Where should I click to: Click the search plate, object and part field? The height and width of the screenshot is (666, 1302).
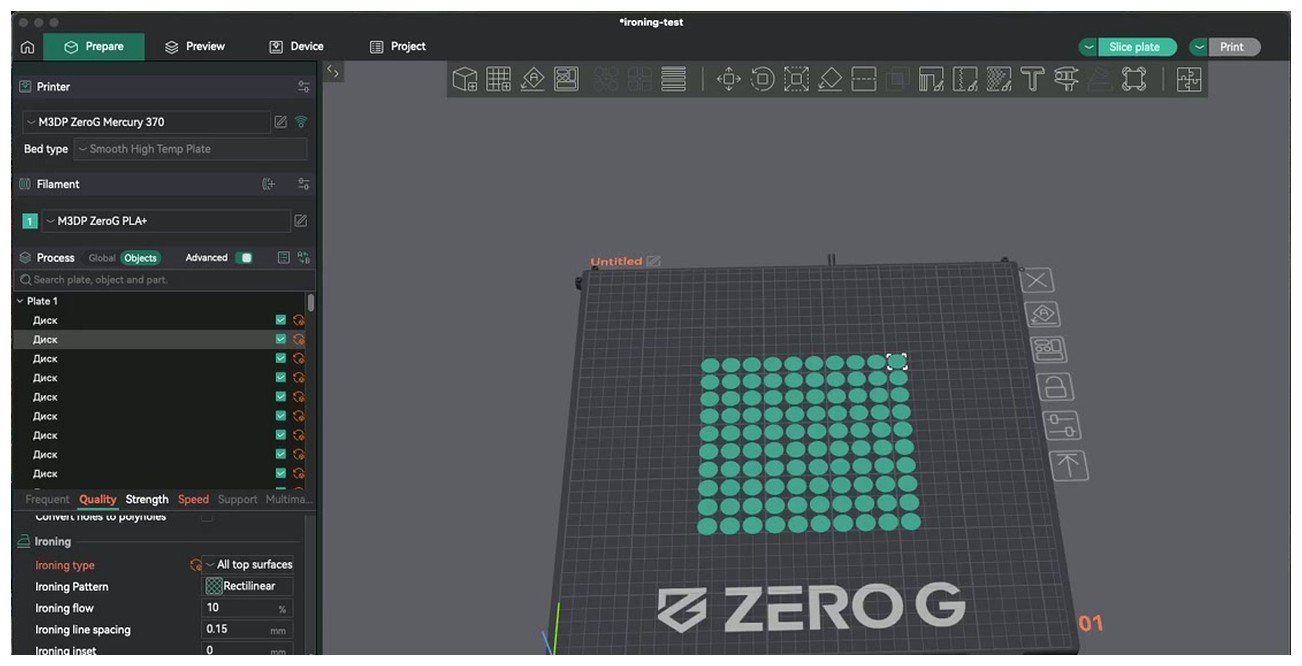click(x=163, y=280)
